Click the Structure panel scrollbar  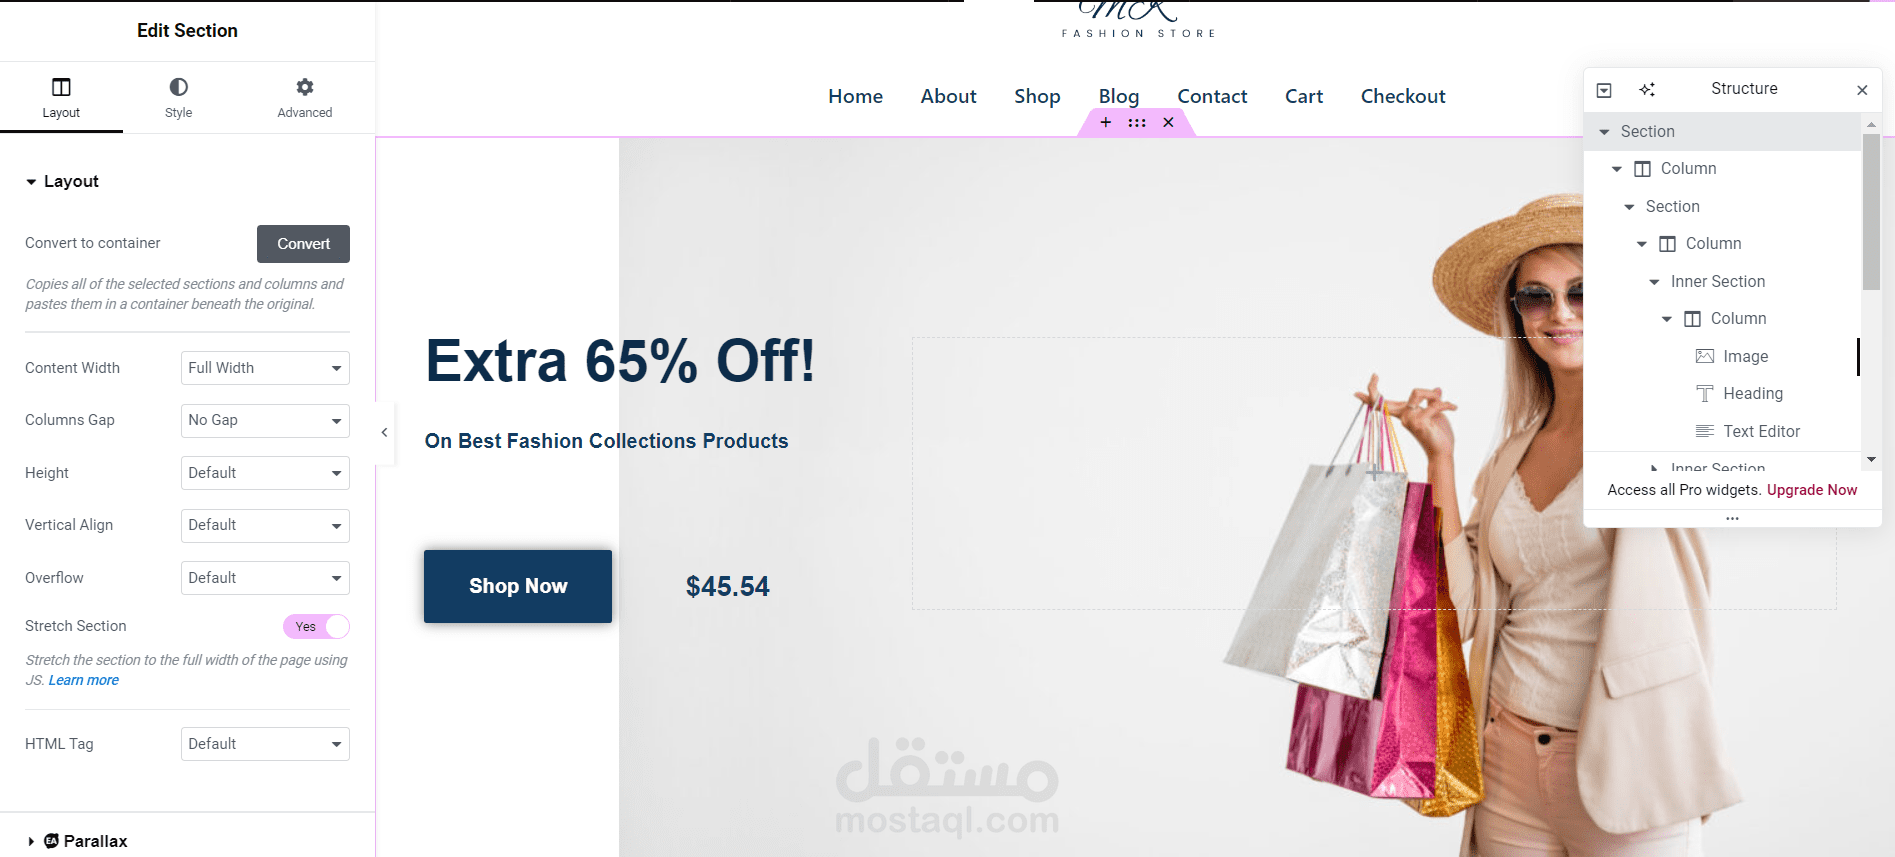pyautogui.click(x=1871, y=211)
